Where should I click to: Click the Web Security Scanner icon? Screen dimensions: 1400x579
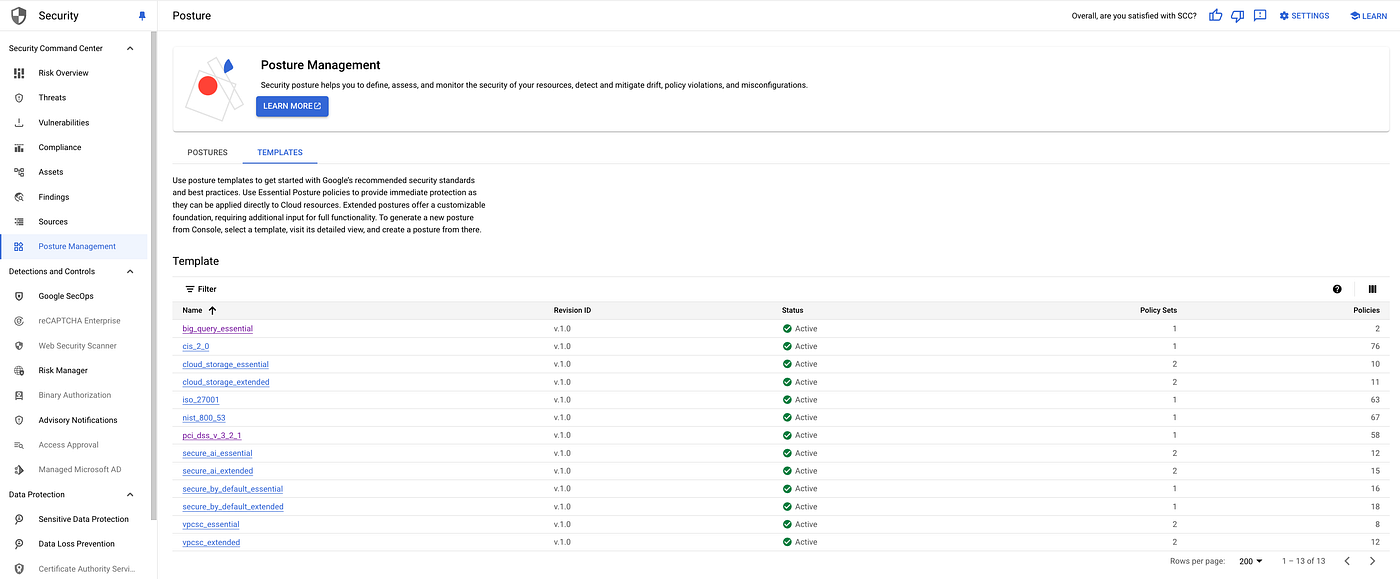tap(19, 346)
